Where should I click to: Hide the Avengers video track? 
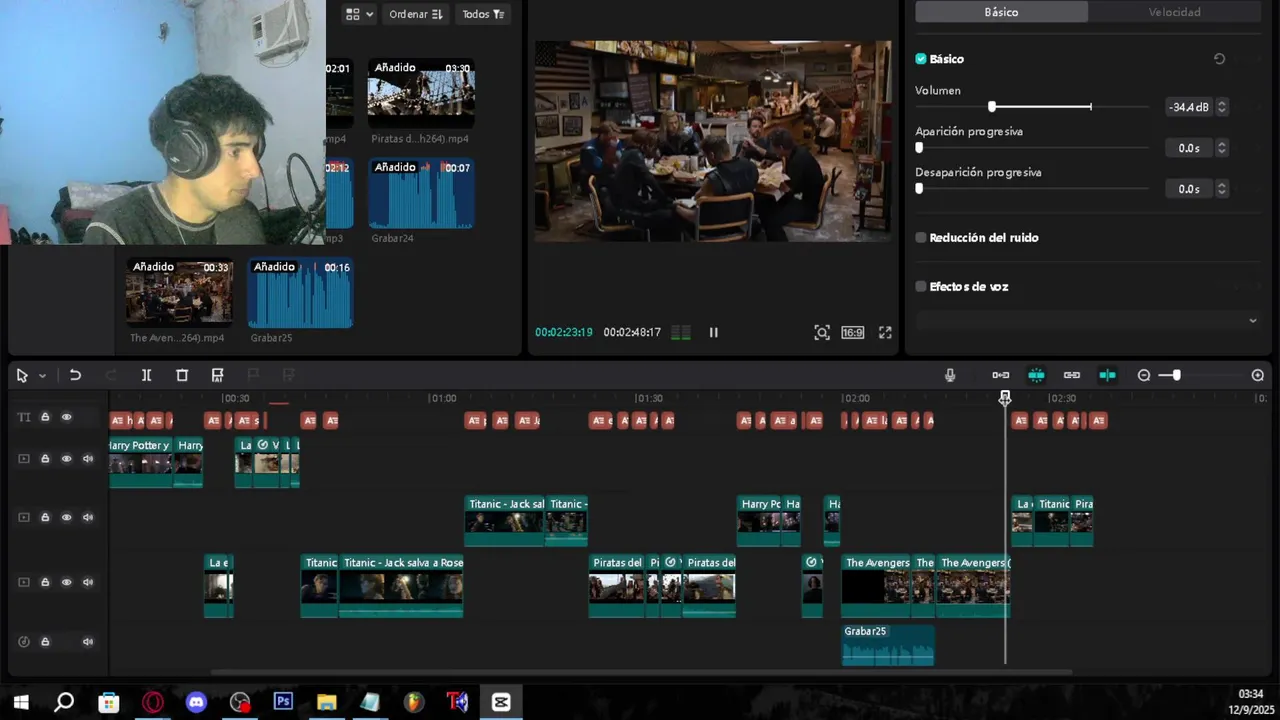click(66, 582)
